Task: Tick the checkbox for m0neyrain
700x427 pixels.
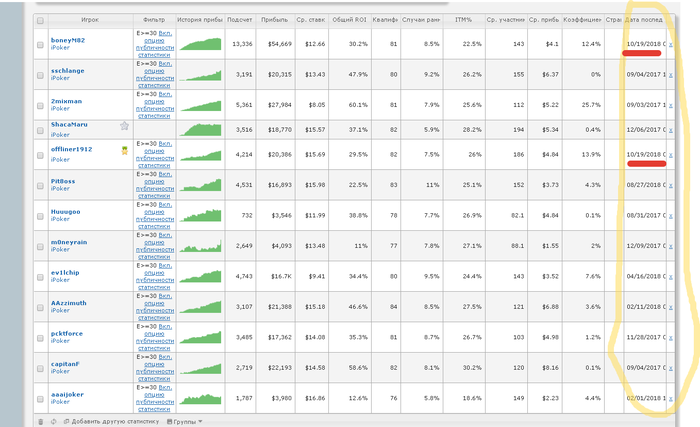Action: point(40,247)
